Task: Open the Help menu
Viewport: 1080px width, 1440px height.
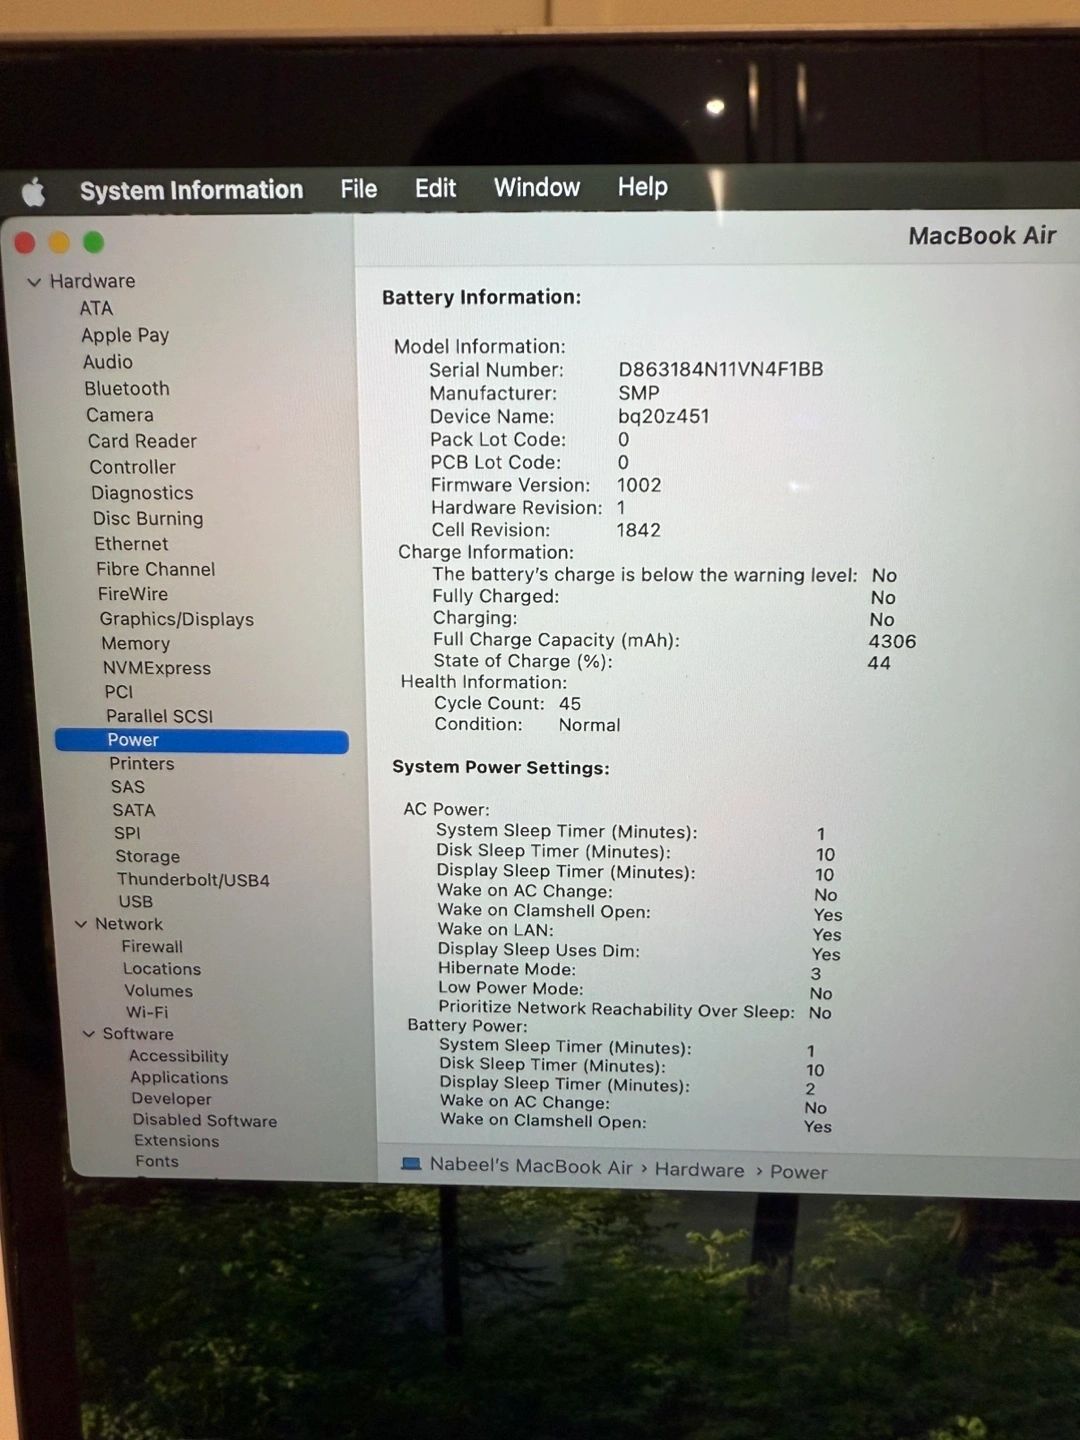Action: click(642, 186)
